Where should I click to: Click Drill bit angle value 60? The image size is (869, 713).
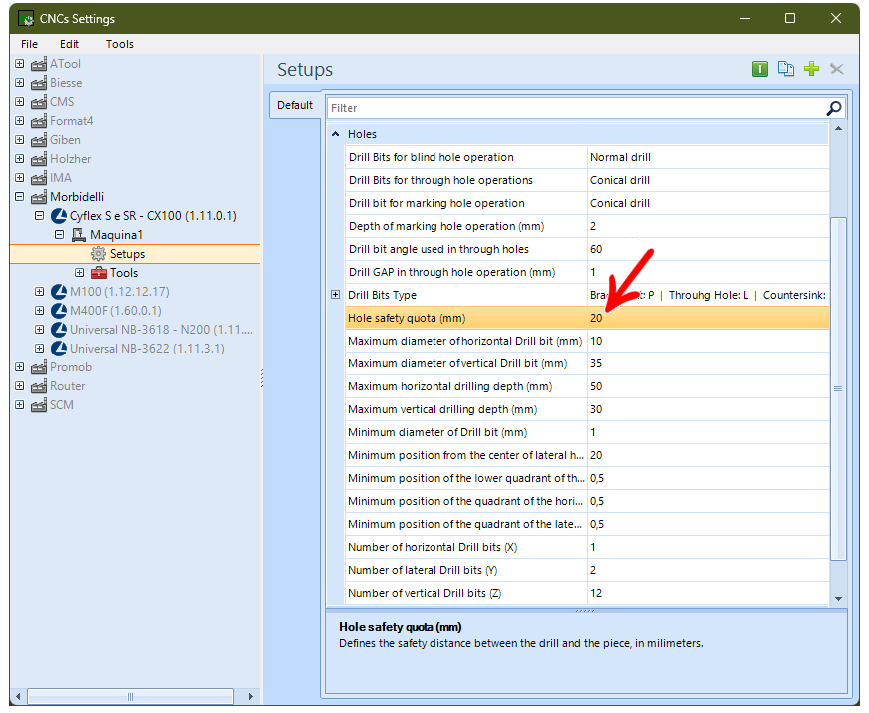point(708,249)
